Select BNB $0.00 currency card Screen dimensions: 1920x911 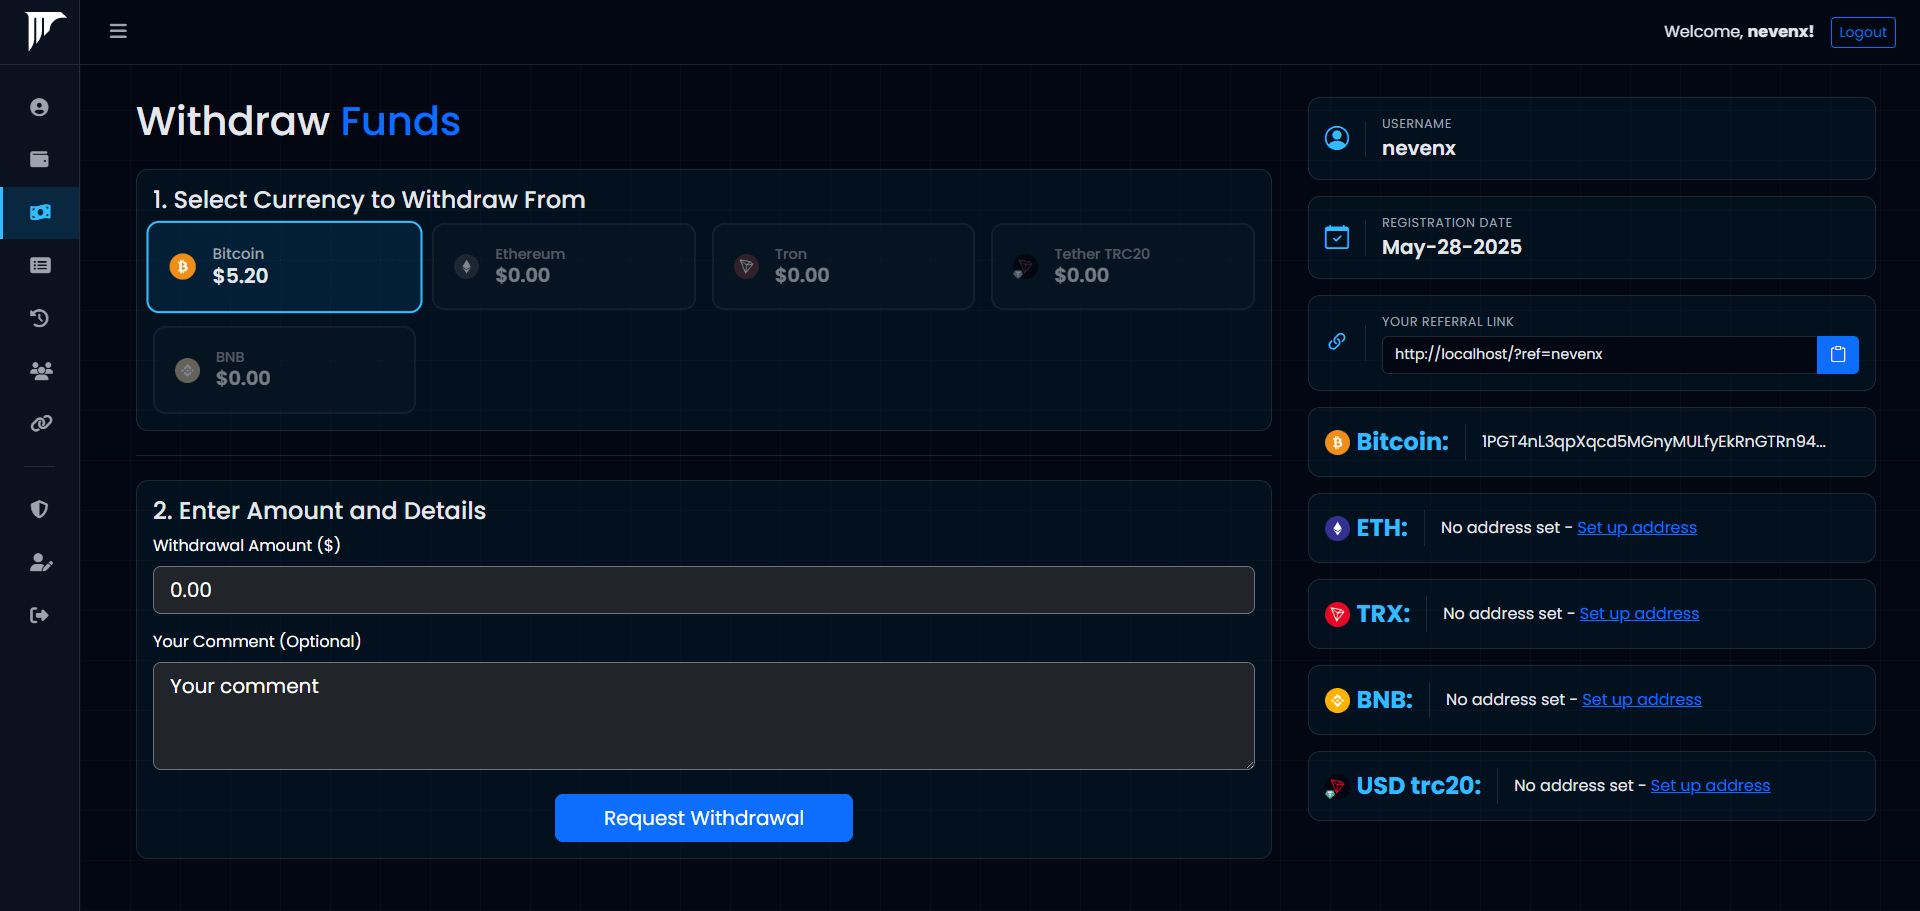[284, 370]
